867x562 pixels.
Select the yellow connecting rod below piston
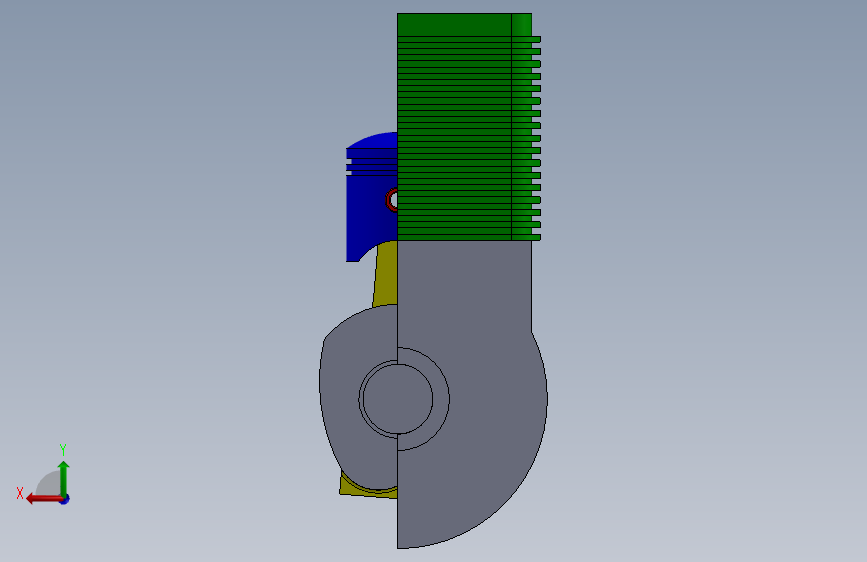point(386,274)
